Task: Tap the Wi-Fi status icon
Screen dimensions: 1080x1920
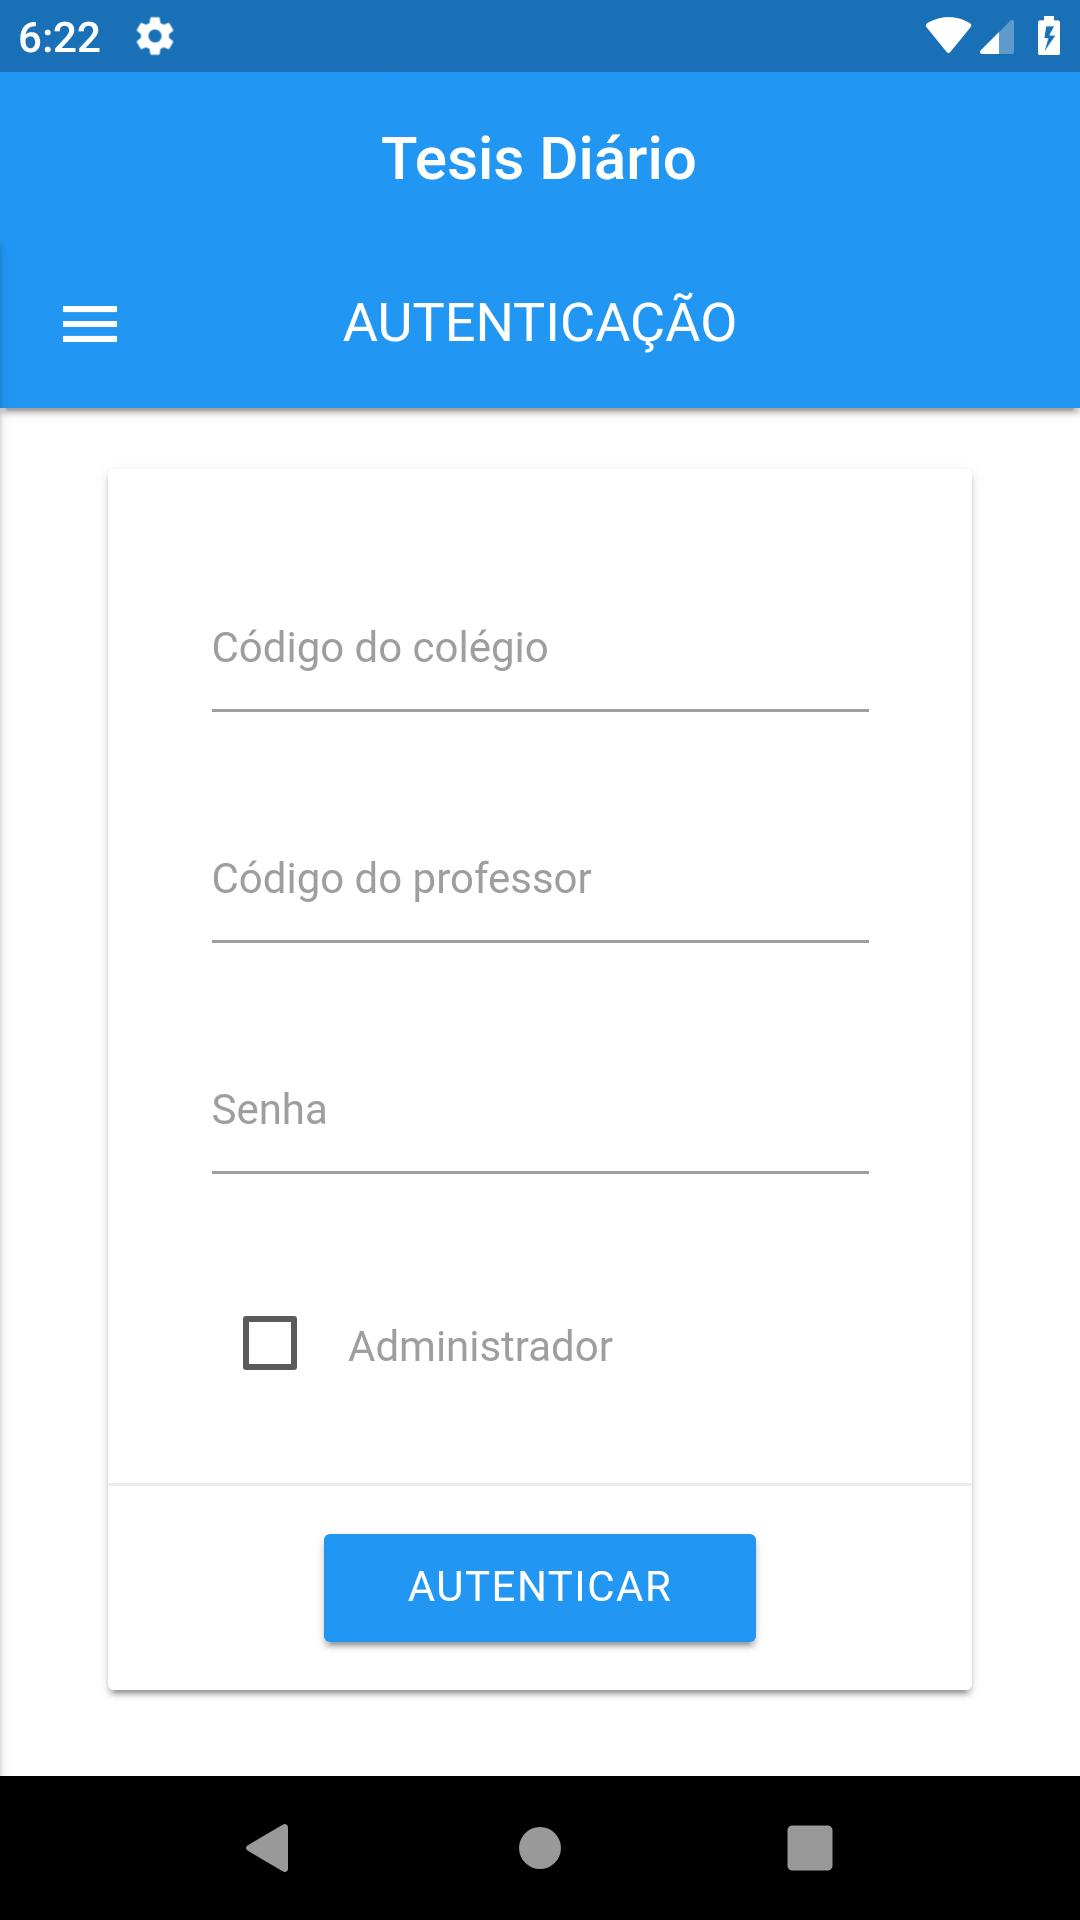Action: click(947, 36)
